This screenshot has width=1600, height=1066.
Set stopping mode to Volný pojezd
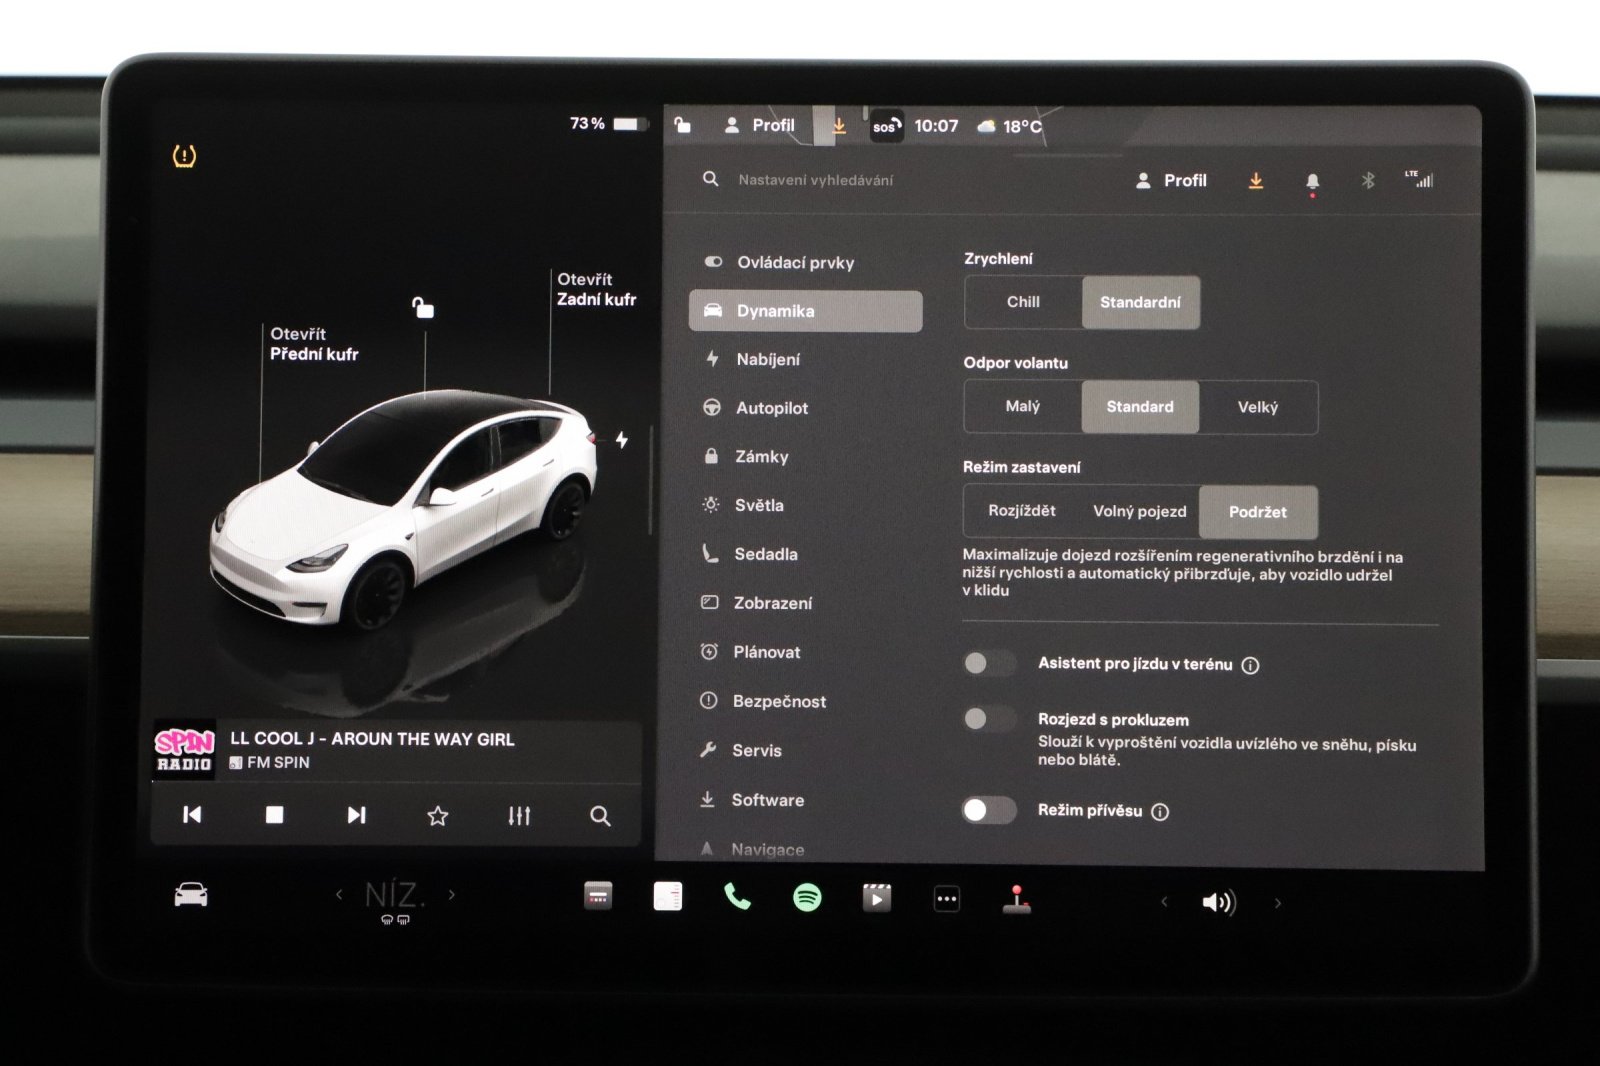coord(1140,511)
